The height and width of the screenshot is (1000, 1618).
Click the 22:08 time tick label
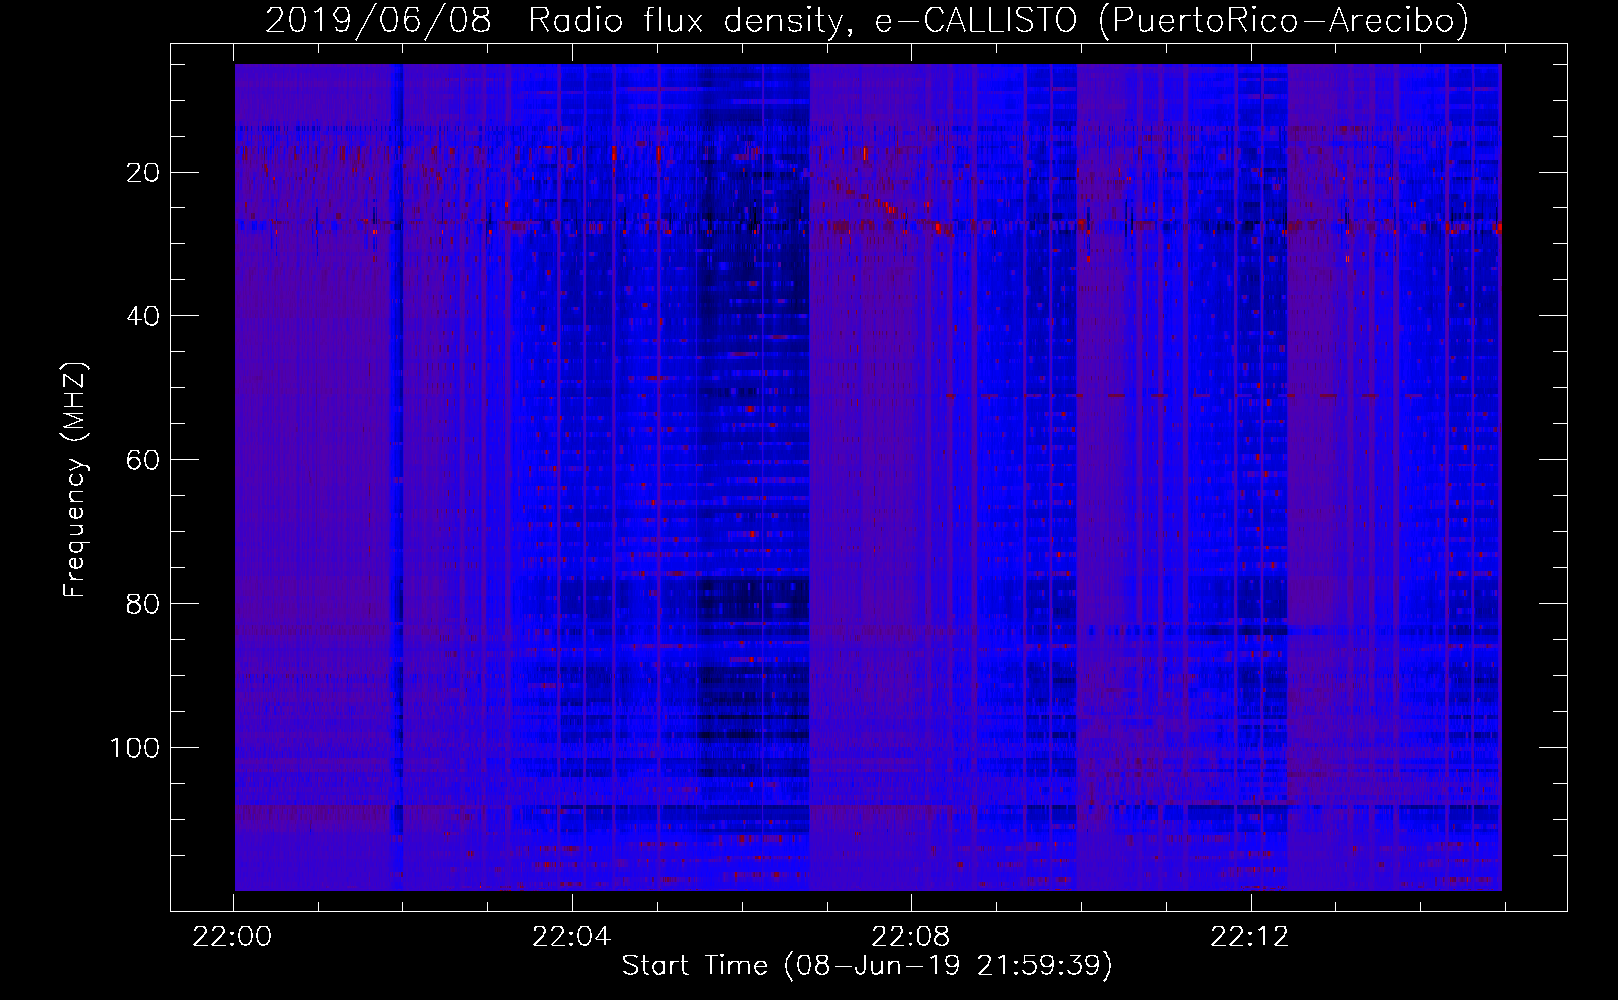coord(911,937)
